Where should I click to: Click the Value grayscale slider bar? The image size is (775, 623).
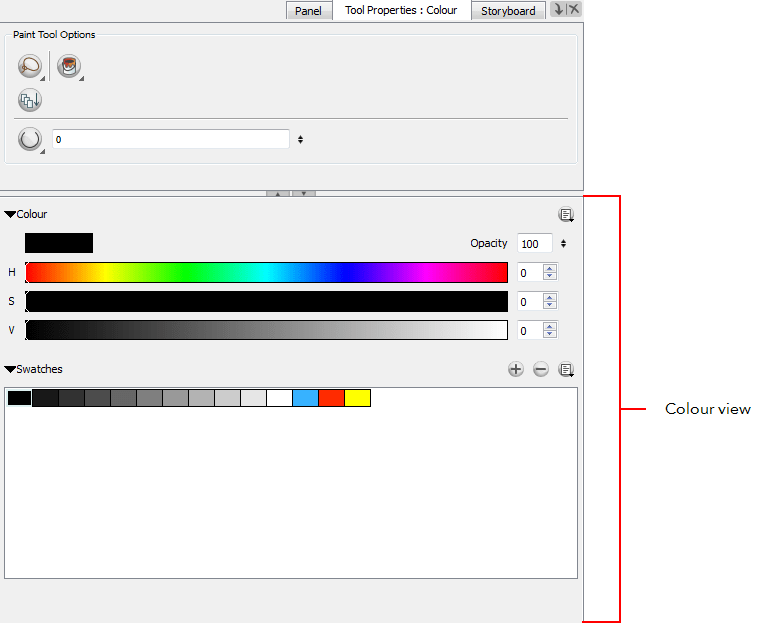[x=266, y=330]
